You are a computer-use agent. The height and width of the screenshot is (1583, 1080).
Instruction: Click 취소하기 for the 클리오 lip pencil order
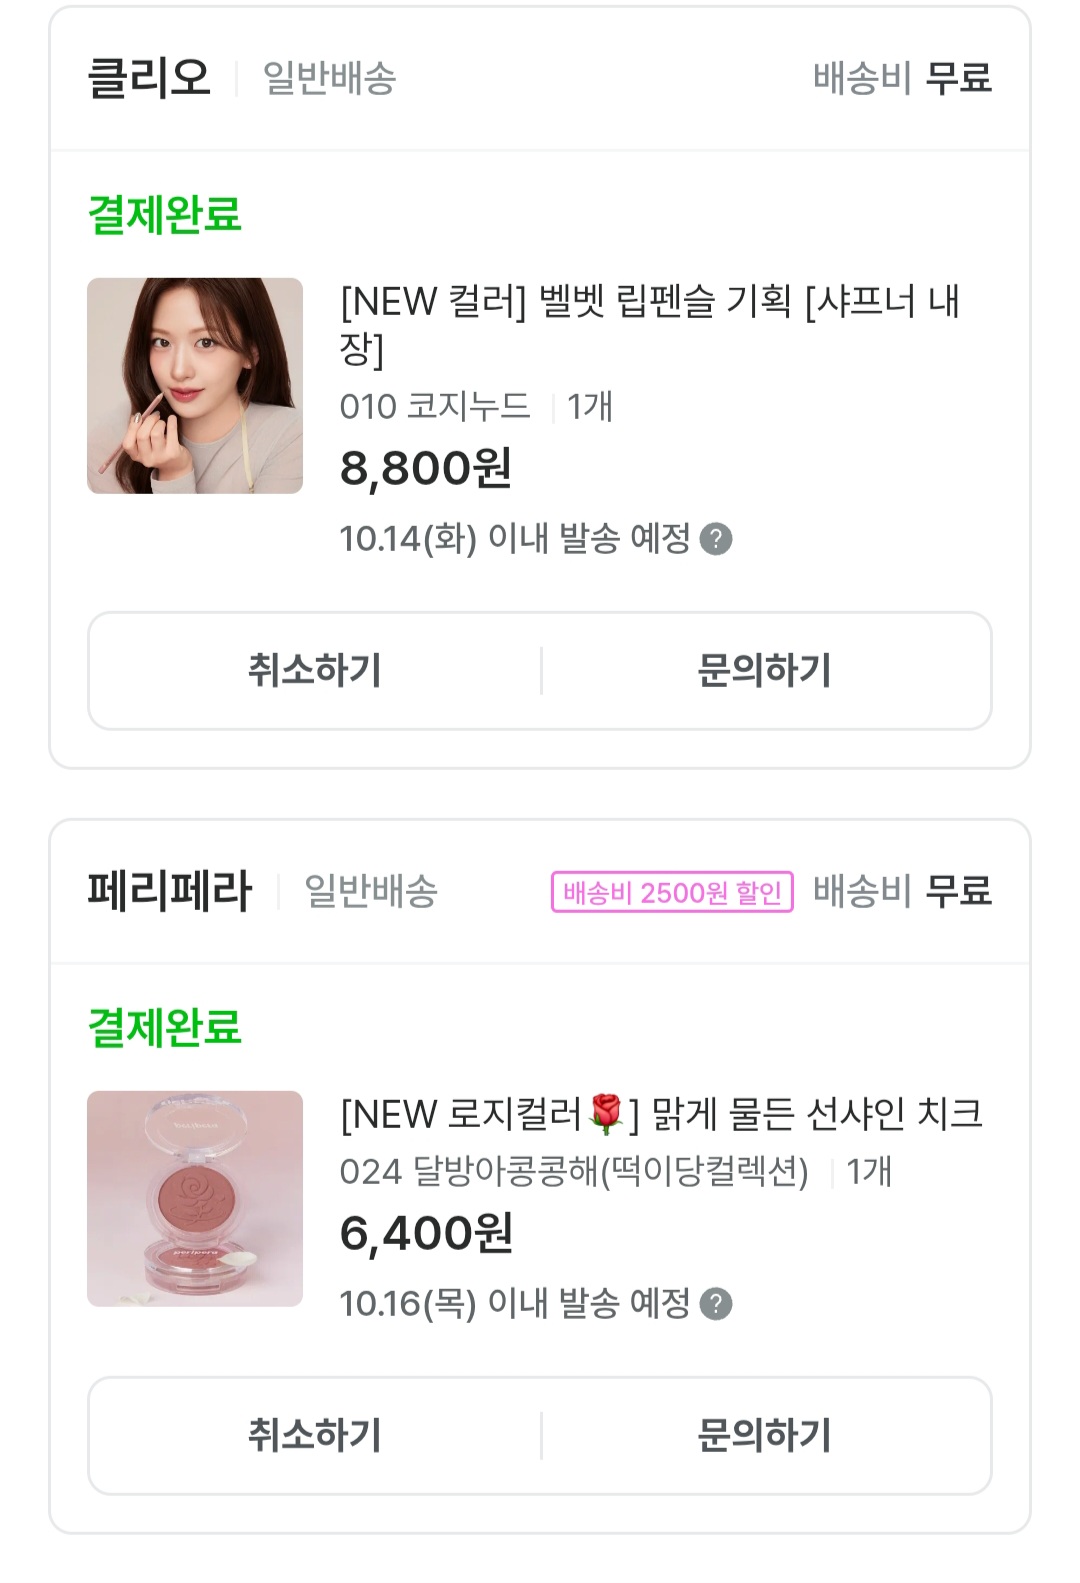pyautogui.click(x=315, y=671)
